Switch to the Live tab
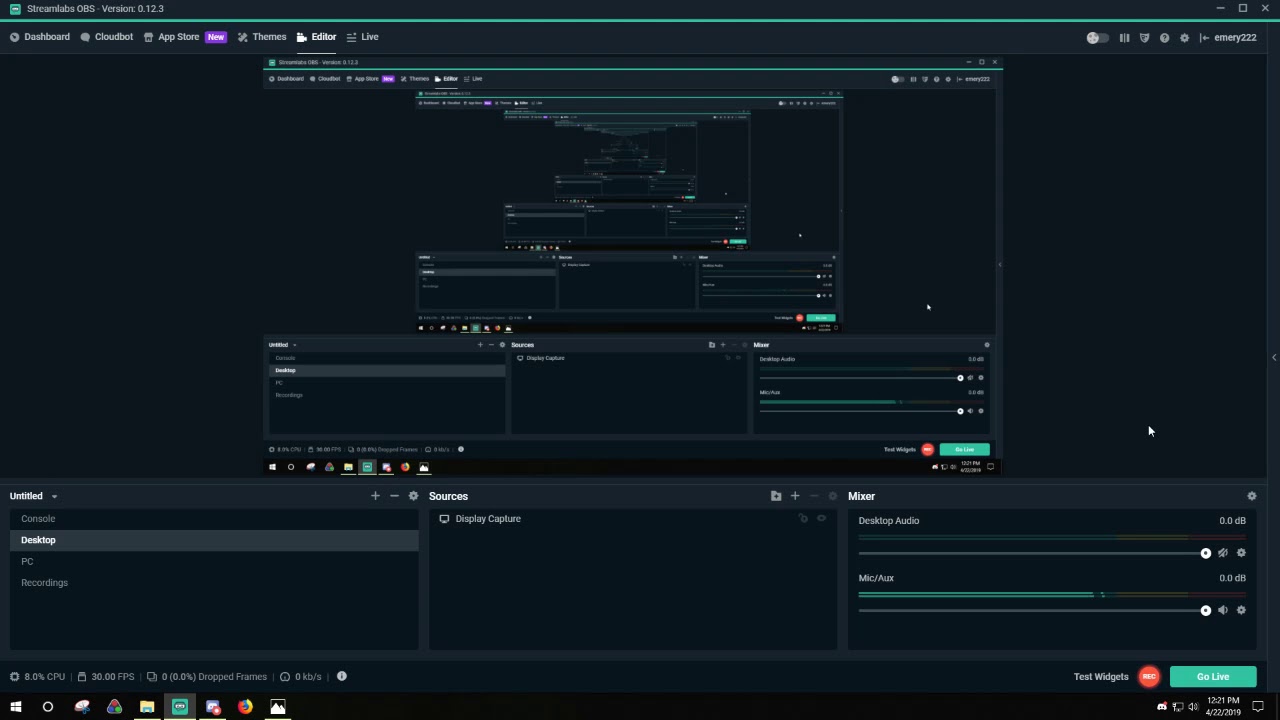 pyautogui.click(x=362, y=37)
